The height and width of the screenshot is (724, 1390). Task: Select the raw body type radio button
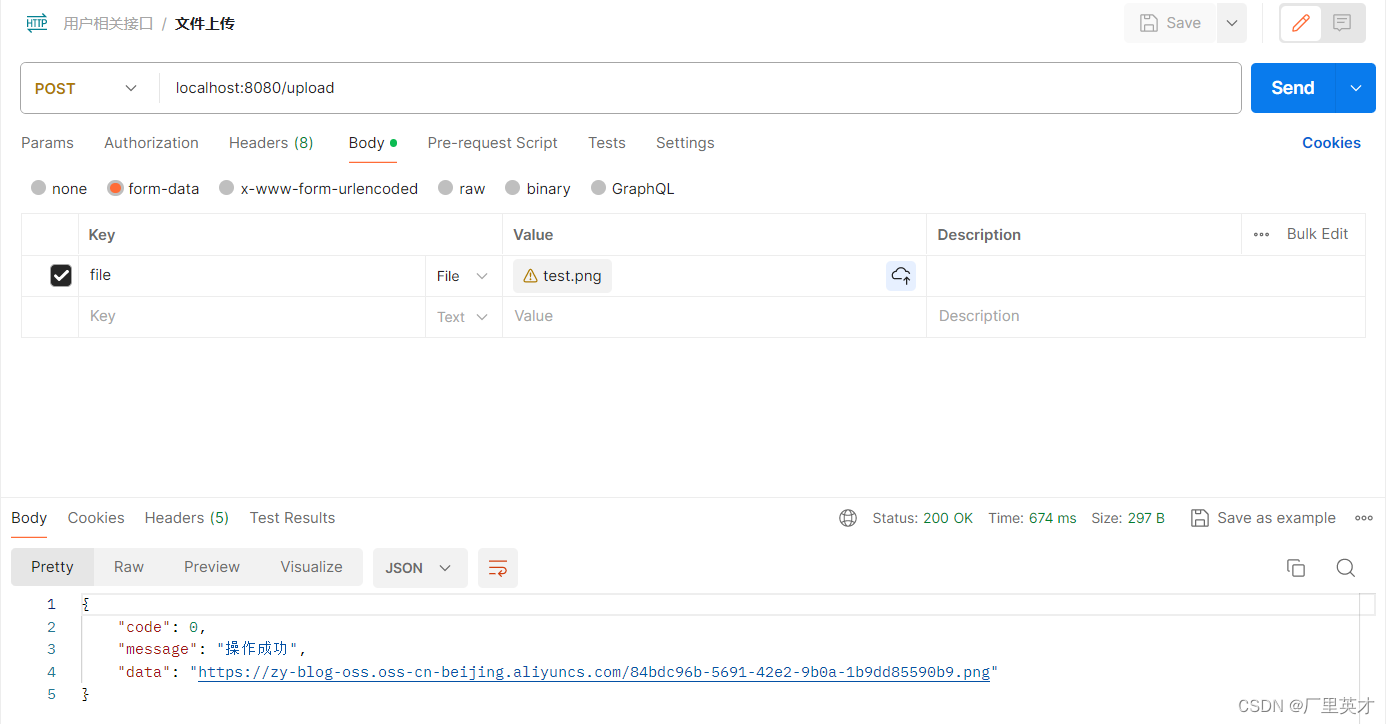(x=444, y=188)
